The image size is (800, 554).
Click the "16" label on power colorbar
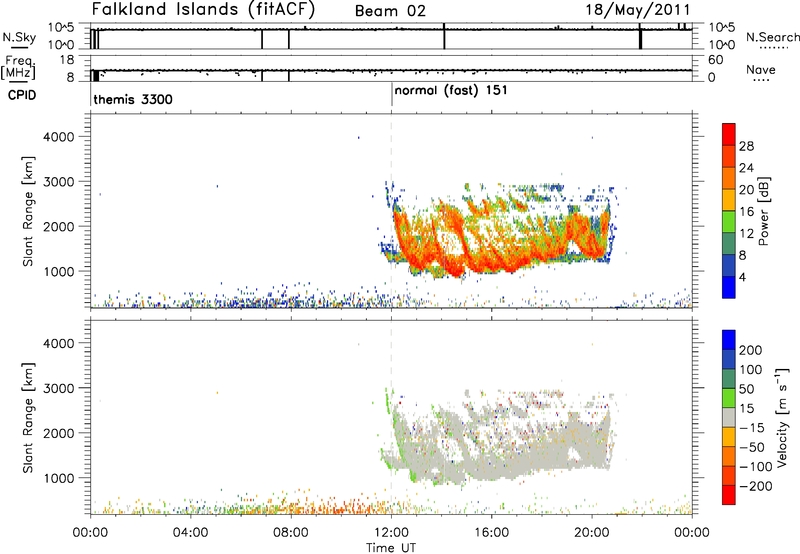tap(746, 211)
